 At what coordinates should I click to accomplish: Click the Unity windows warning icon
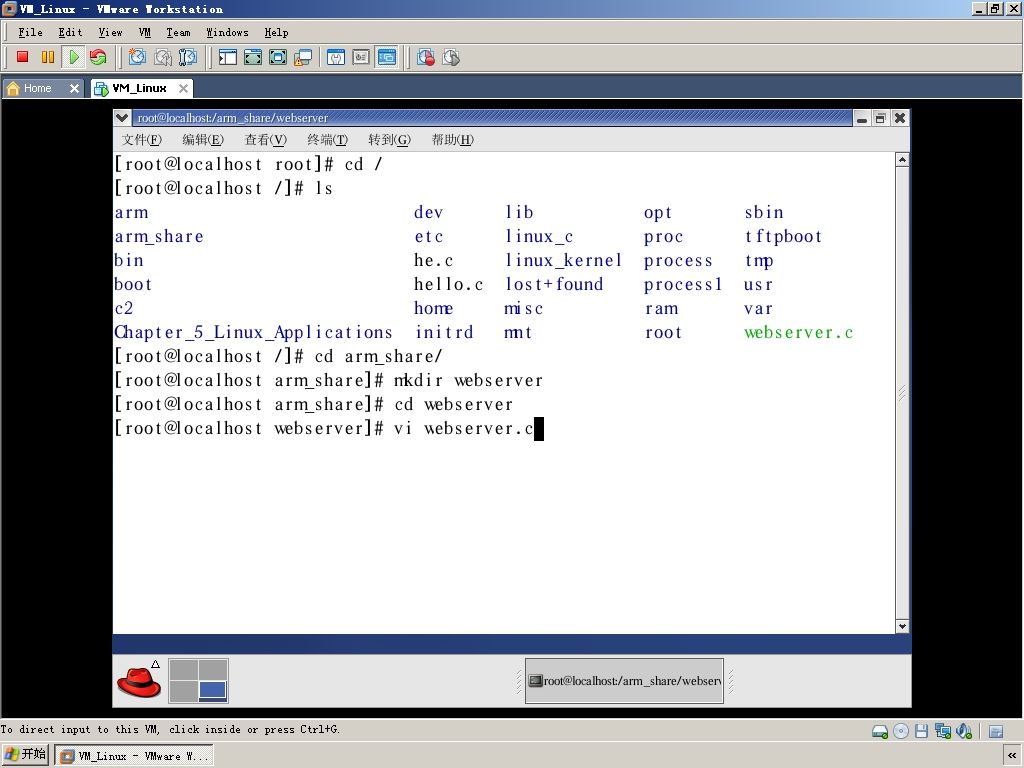click(303, 57)
